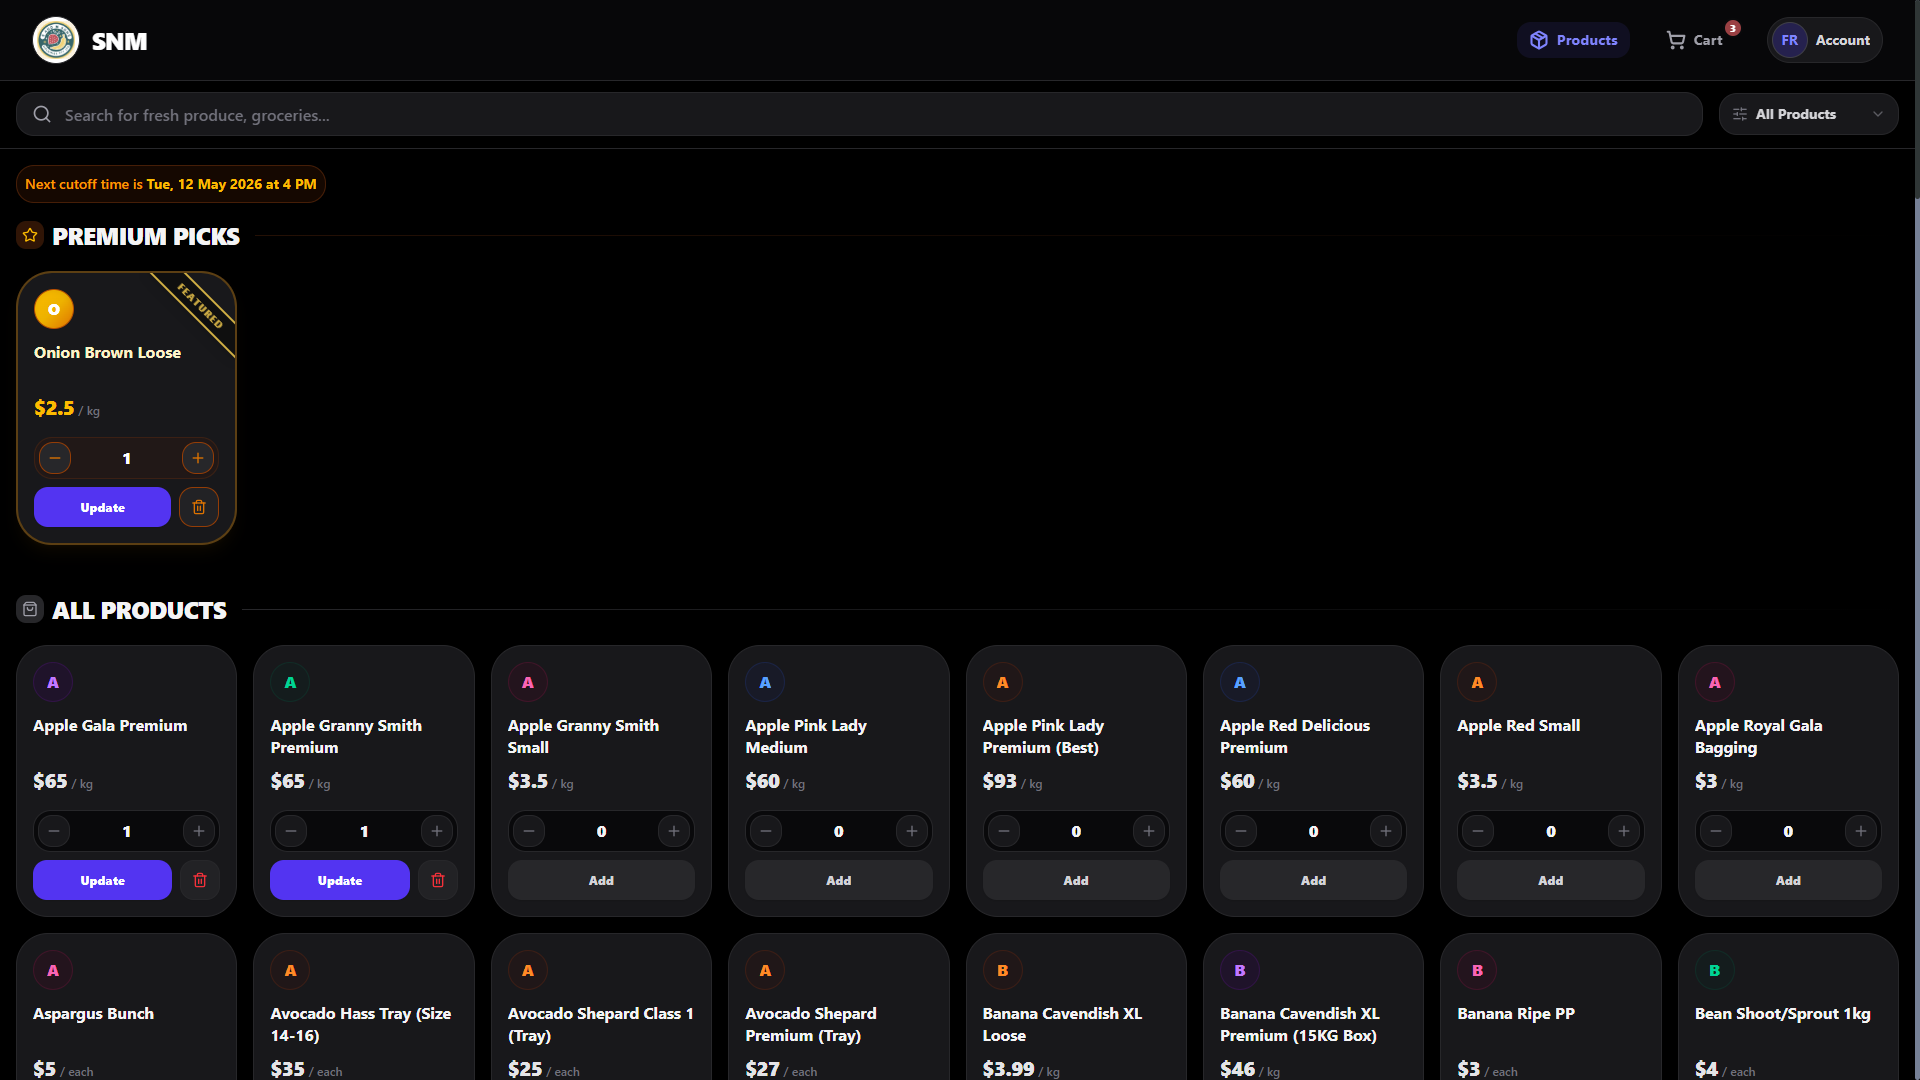
Task: Decrease Apple Red Delicious Premium quantity
Action: point(1241,831)
